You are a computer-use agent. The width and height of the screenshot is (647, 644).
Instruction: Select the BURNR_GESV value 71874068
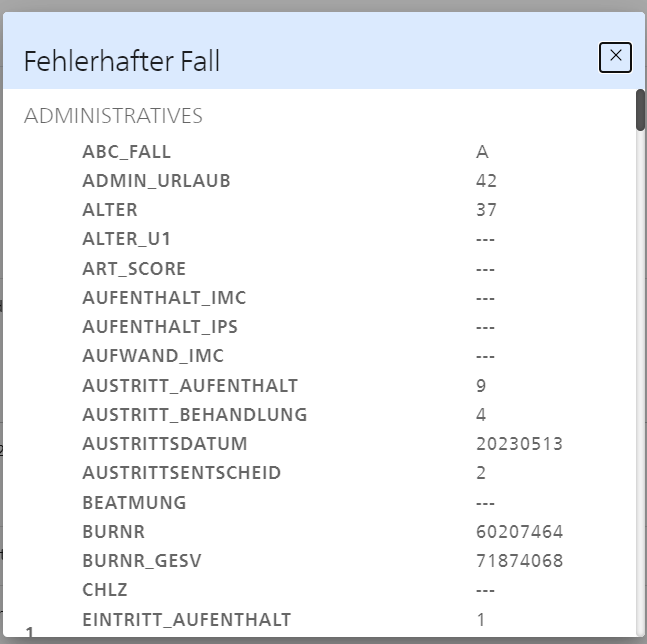519,561
